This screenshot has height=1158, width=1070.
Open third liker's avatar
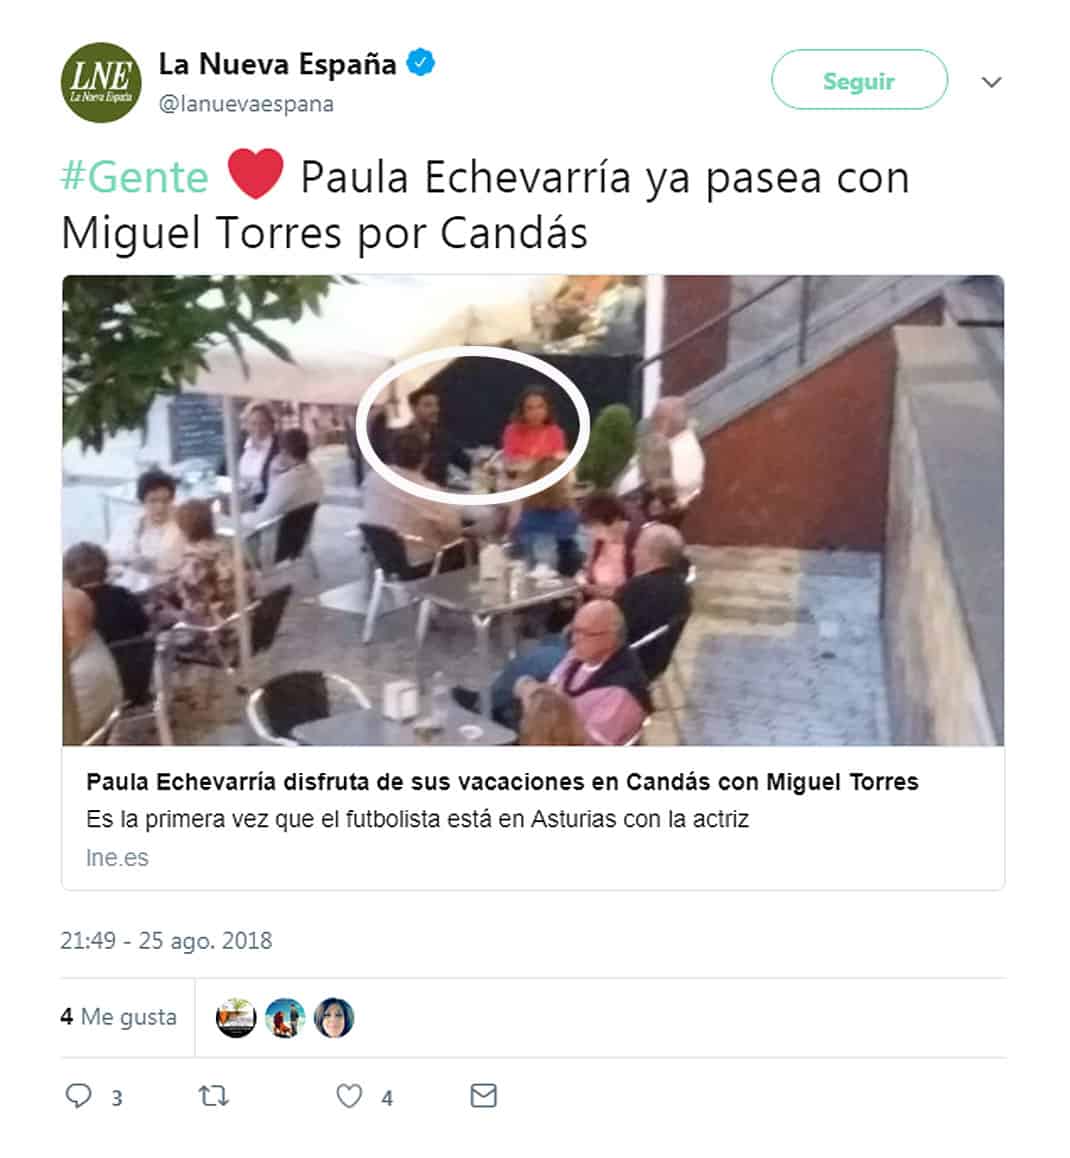[334, 1018]
